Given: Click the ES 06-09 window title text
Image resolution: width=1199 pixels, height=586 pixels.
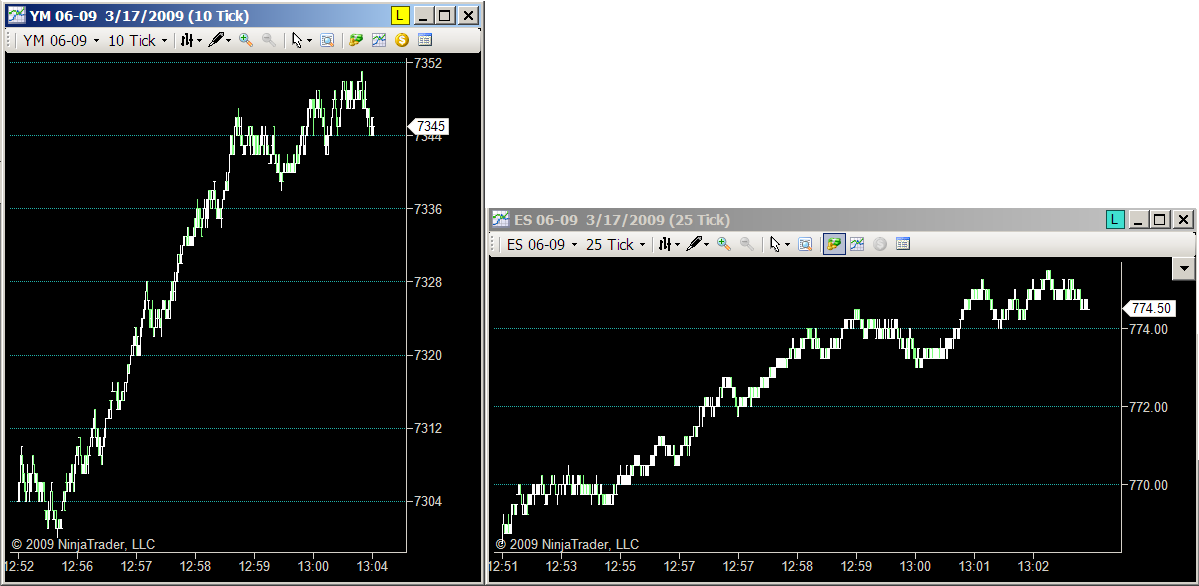Looking at the screenshot, I should (x=622, y=220).
